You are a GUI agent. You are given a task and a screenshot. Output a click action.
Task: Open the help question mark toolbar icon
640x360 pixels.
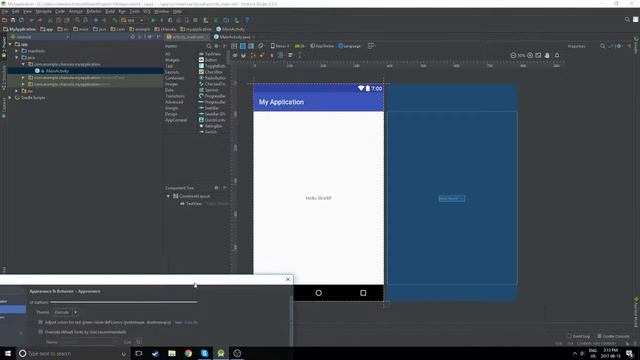247,20
